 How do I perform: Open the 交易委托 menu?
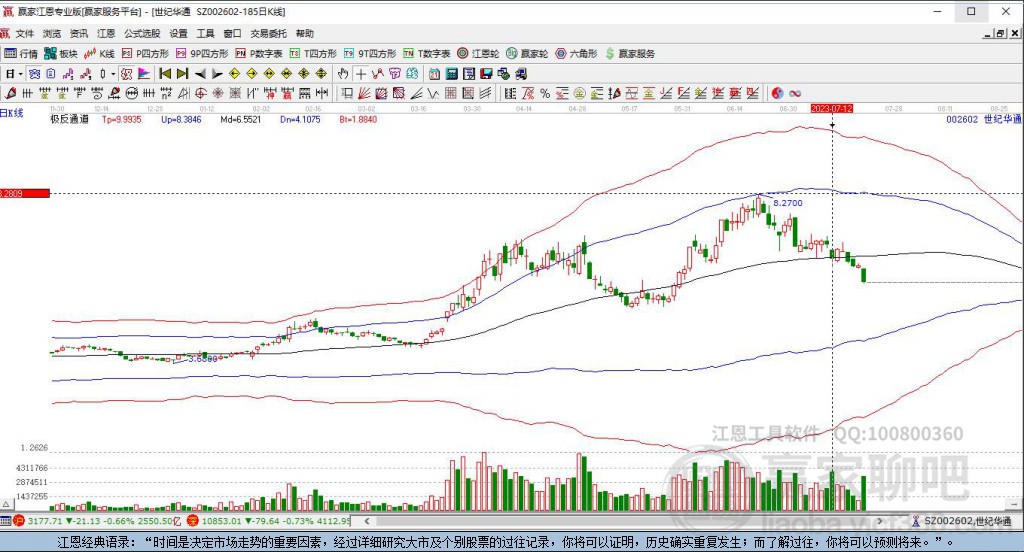tap(268, 33)
